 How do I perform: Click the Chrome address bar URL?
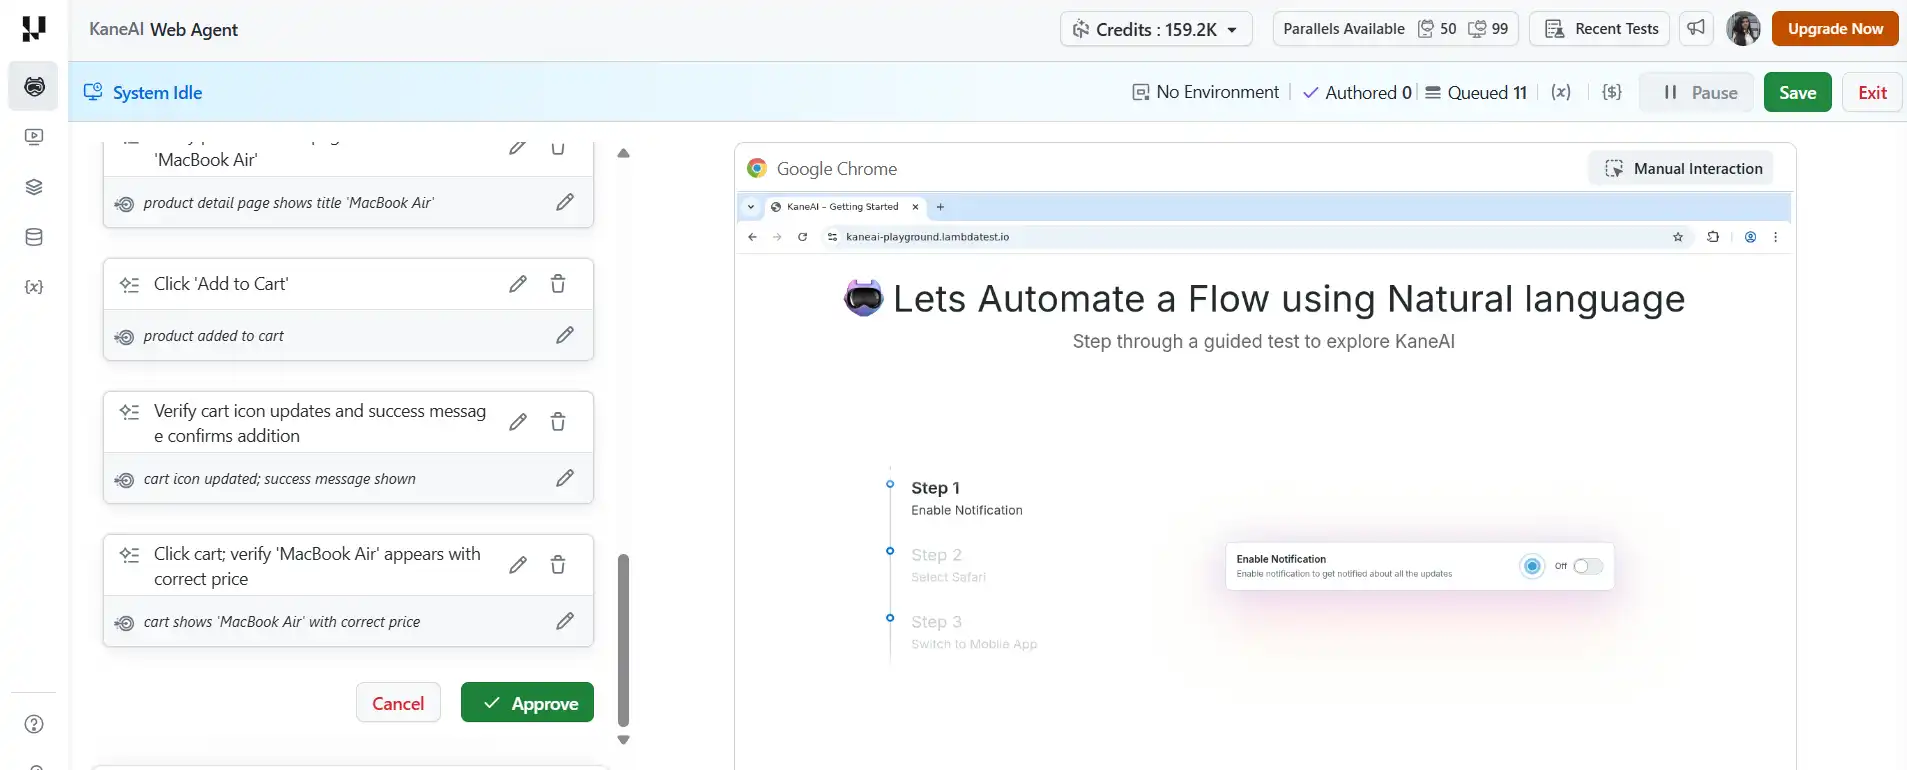[x=927, y=237]
